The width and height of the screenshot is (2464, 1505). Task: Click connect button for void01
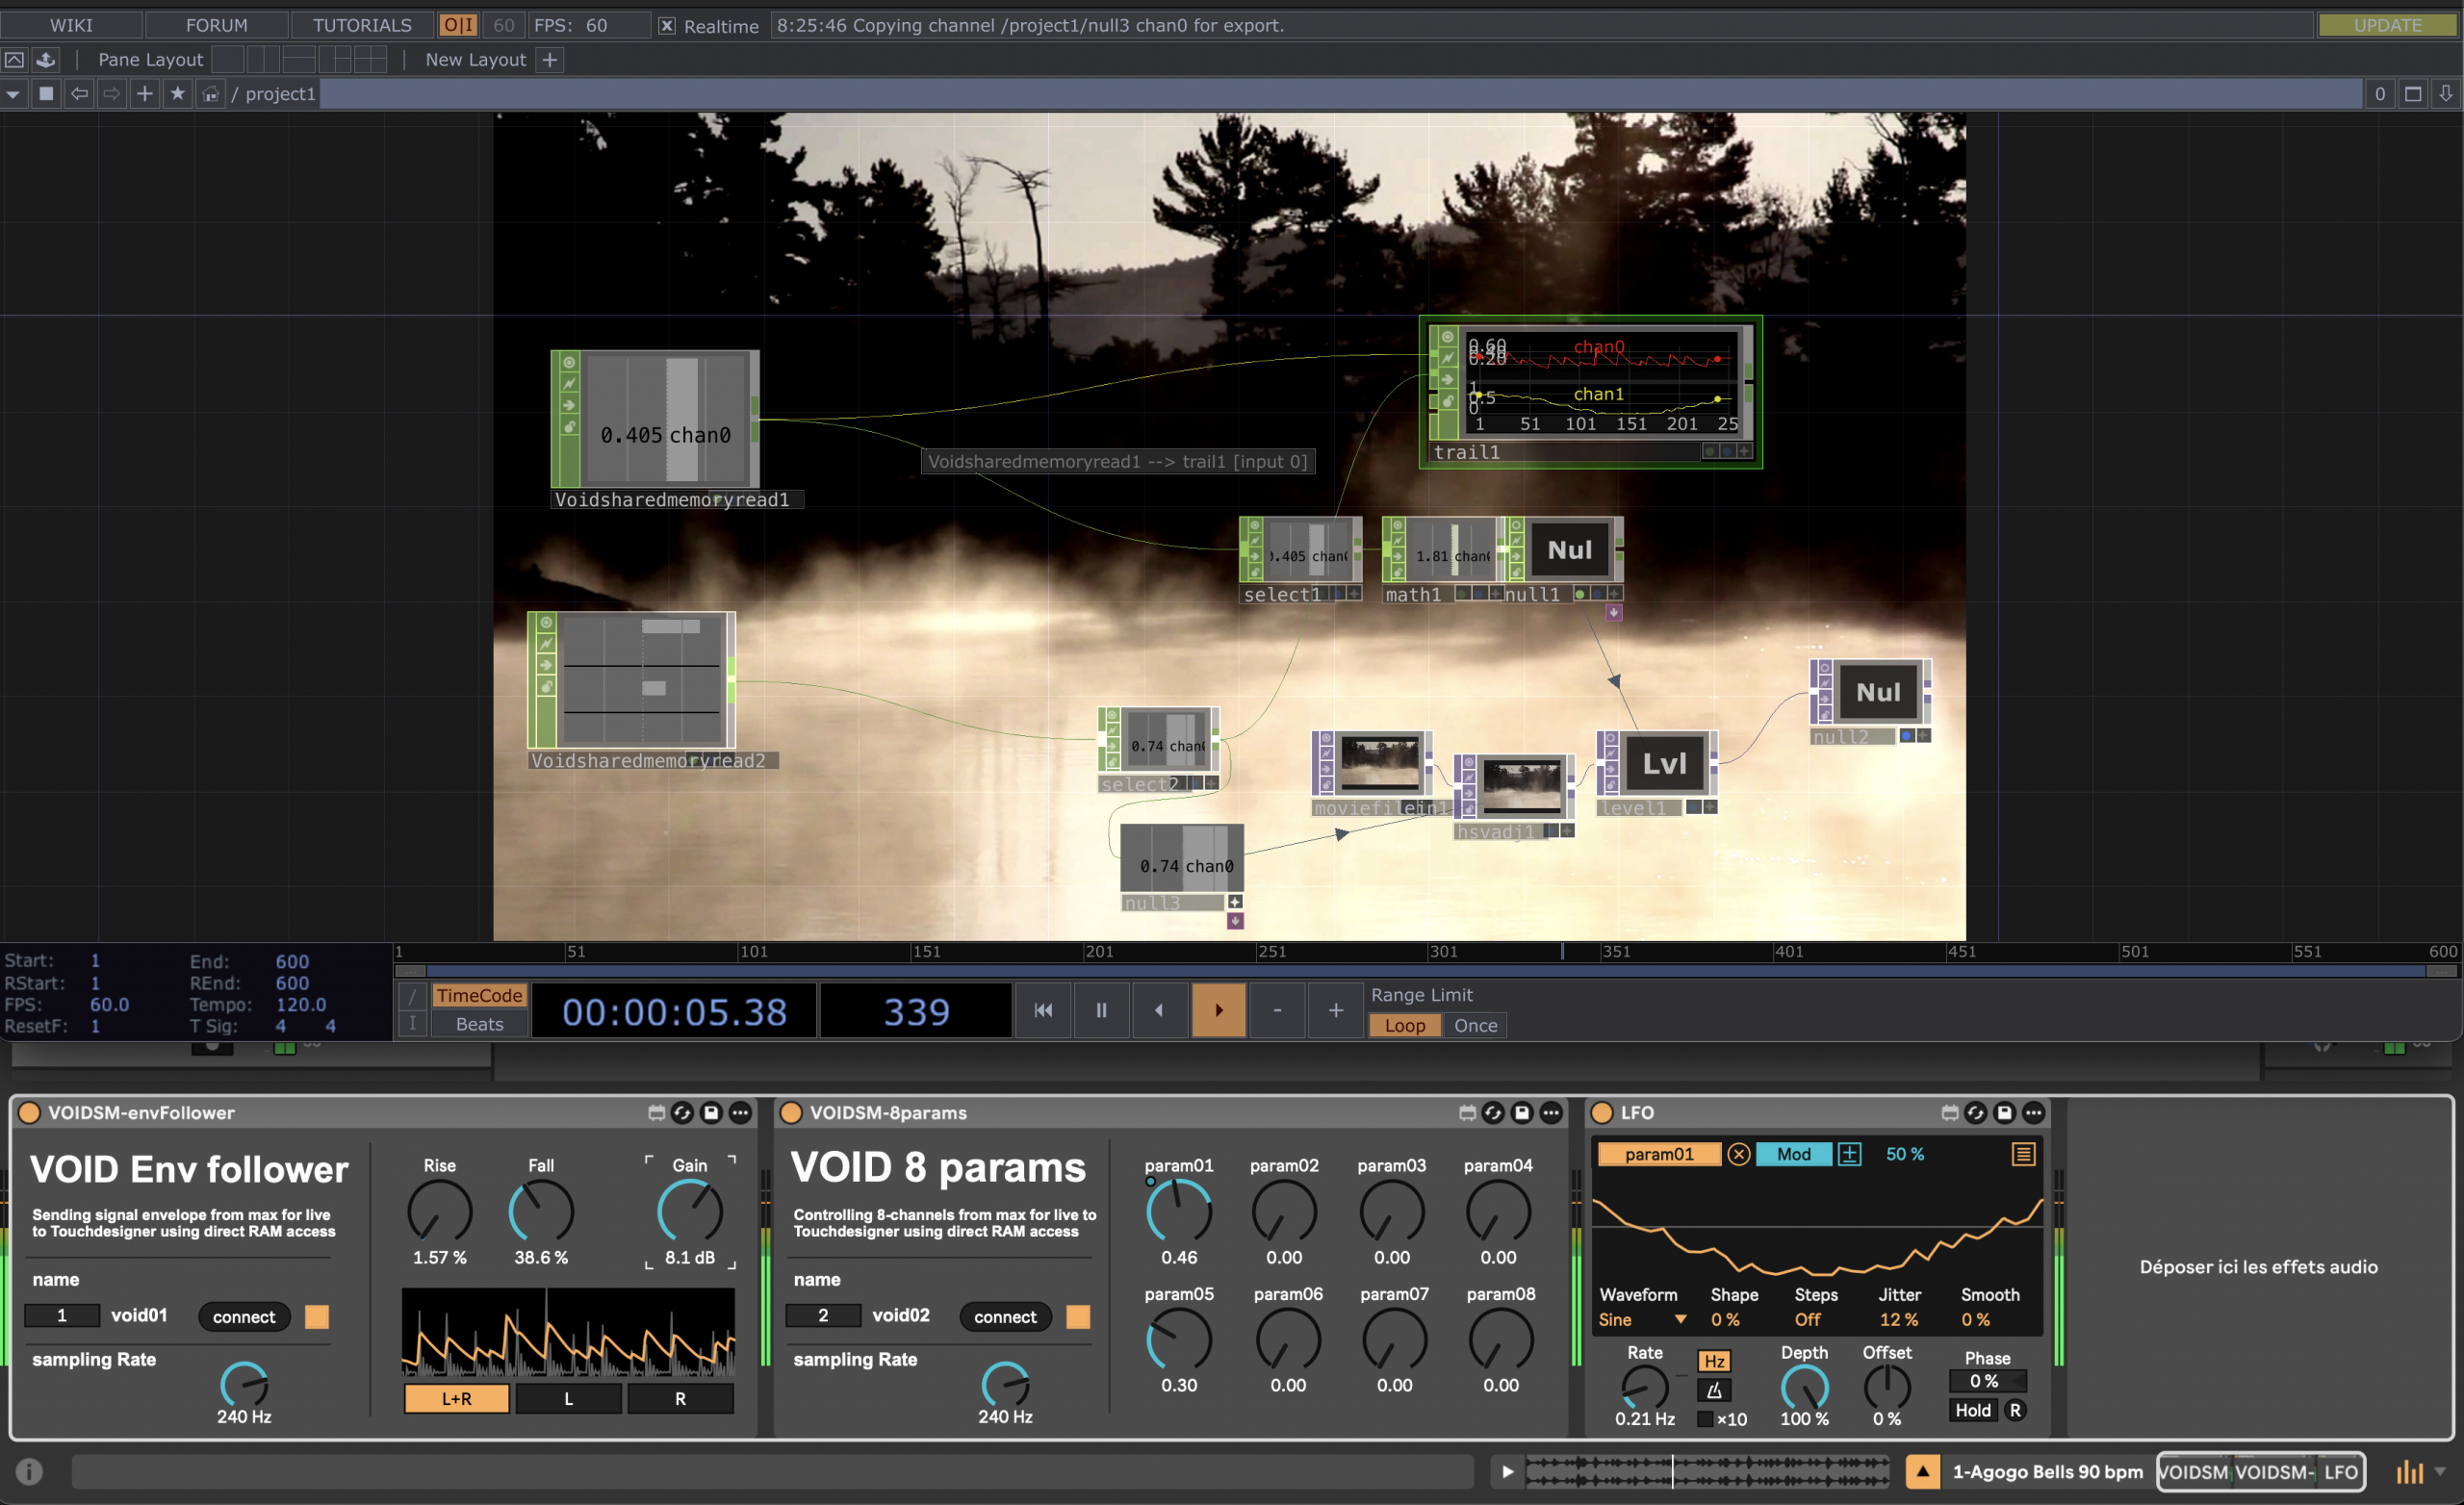pos(243,1316)
